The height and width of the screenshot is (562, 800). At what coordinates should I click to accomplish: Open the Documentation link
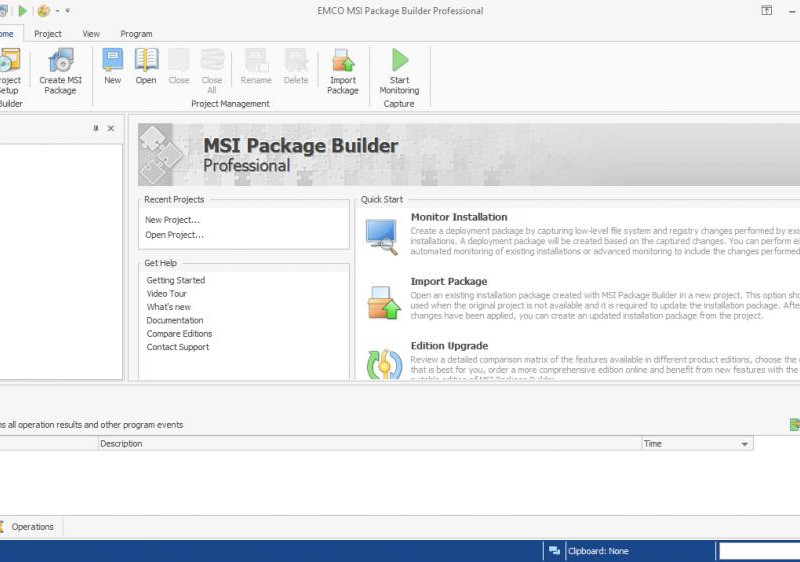pos(175,320)
